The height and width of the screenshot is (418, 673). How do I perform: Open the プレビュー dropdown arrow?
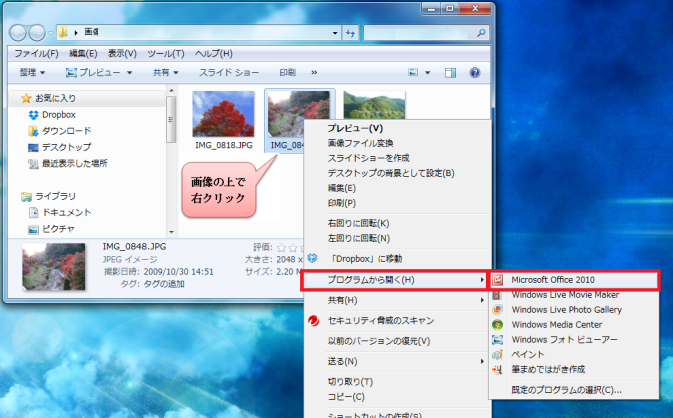[x=129, y=73]
